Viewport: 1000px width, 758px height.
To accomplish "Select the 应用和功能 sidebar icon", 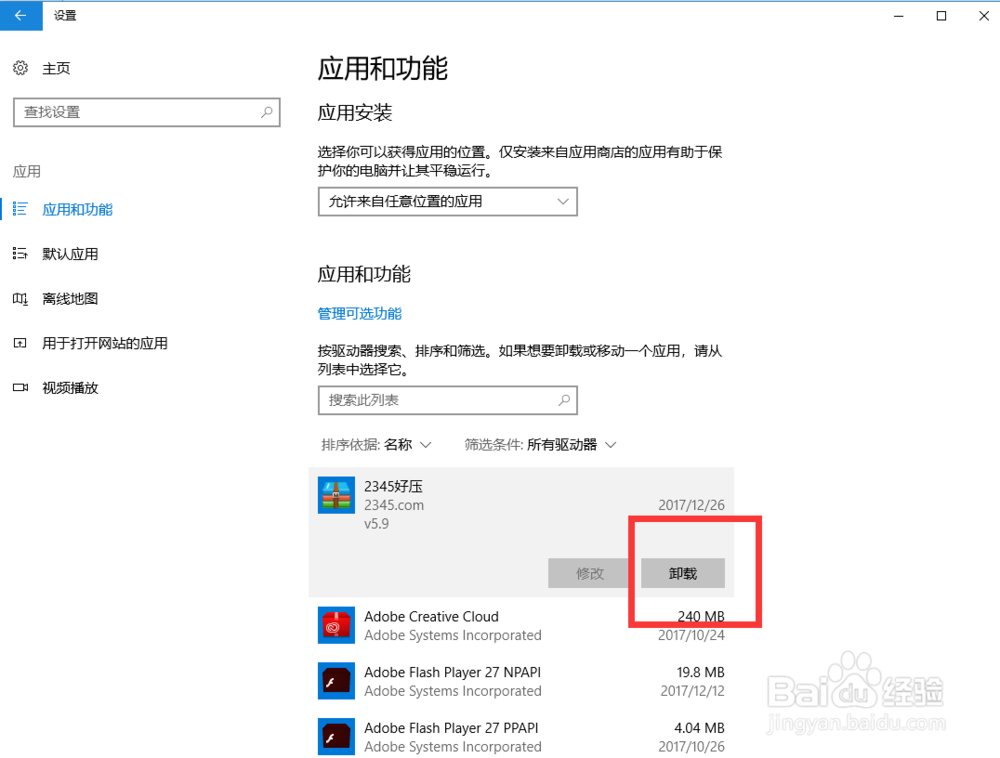I will 20,209.
